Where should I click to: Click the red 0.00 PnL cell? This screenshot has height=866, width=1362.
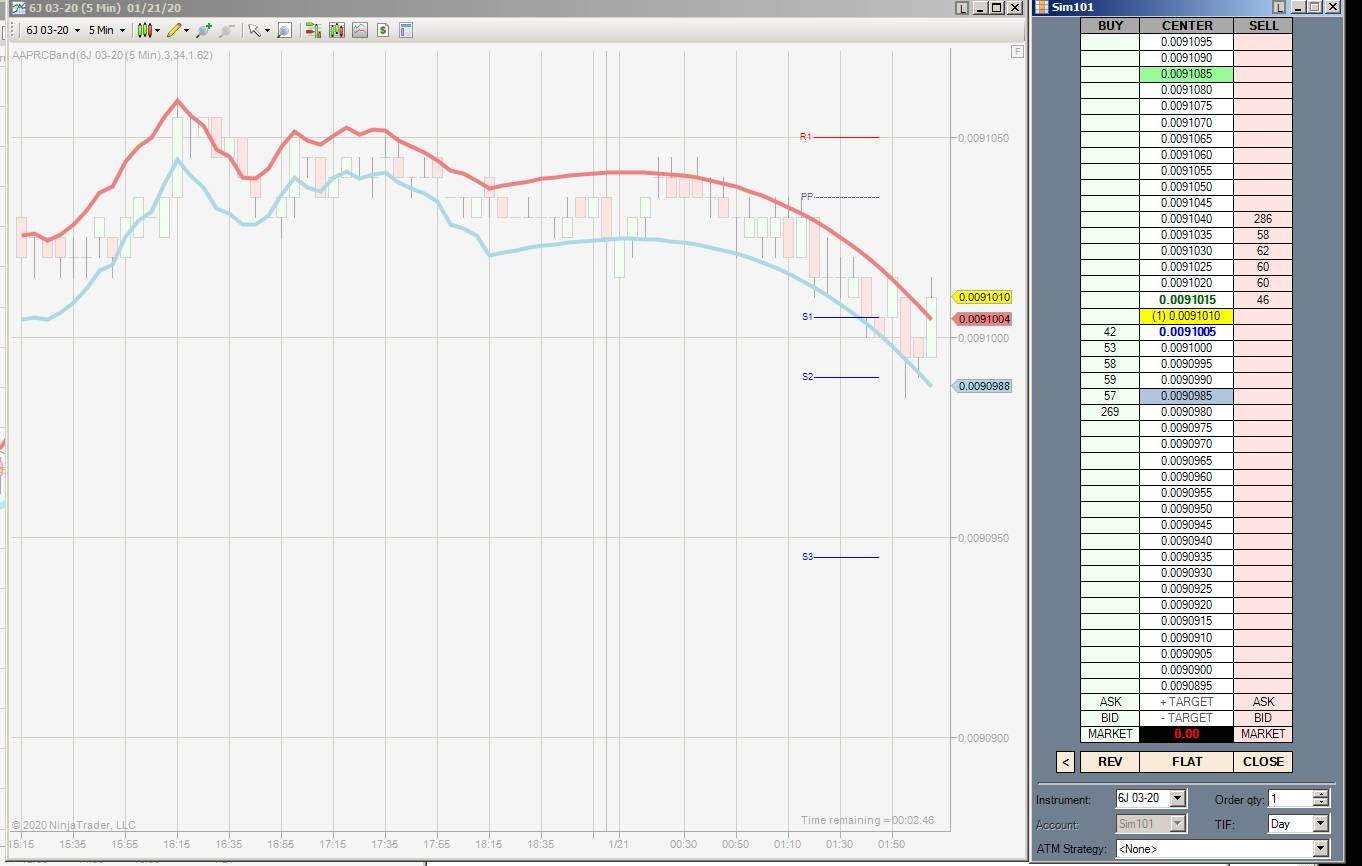pyautogui.click(x=1187, y=734)
